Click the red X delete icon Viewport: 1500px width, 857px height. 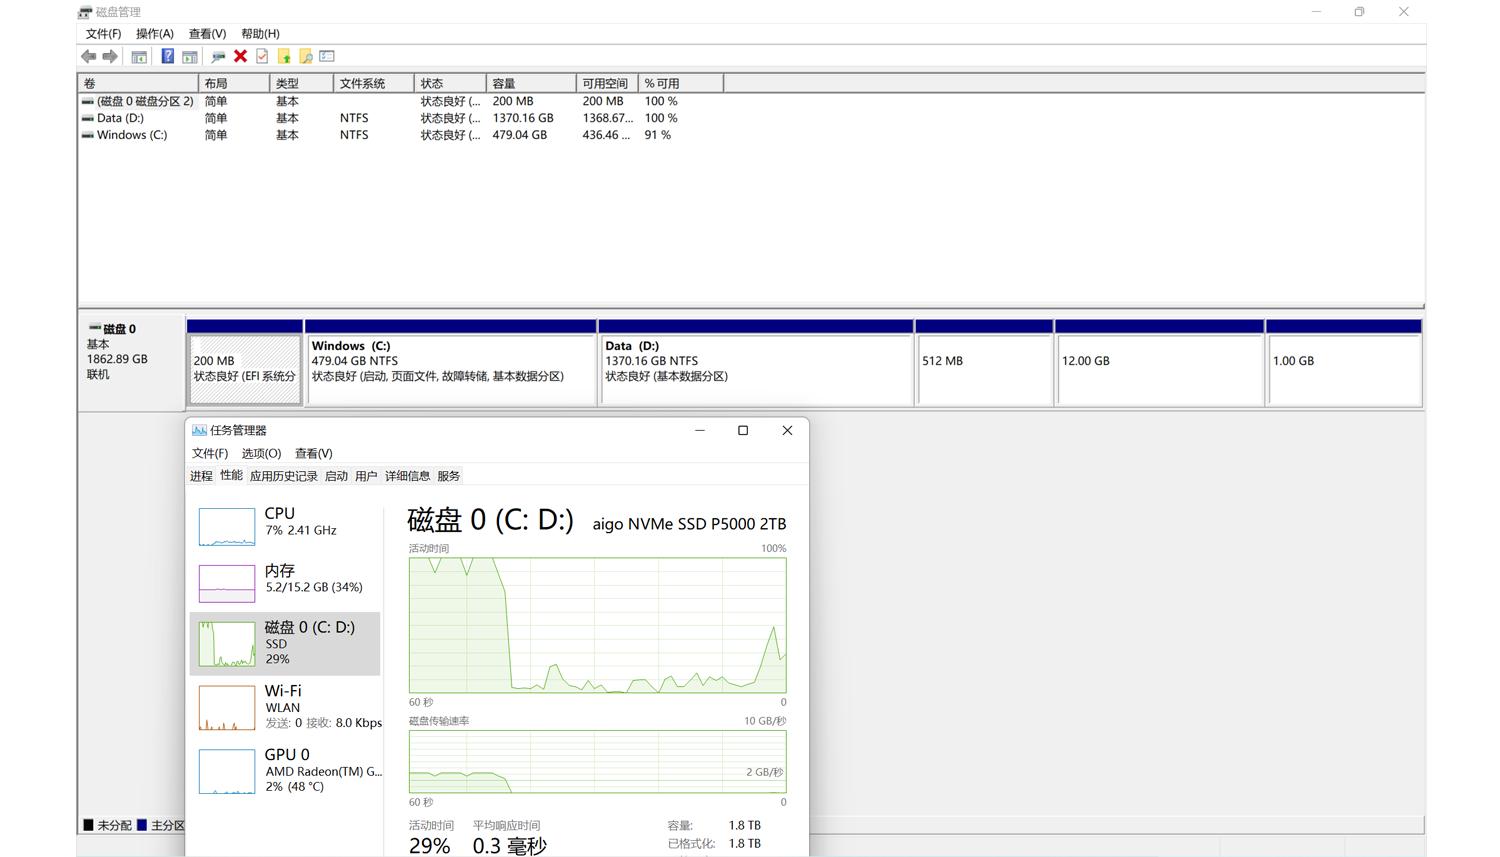point(240,57)
